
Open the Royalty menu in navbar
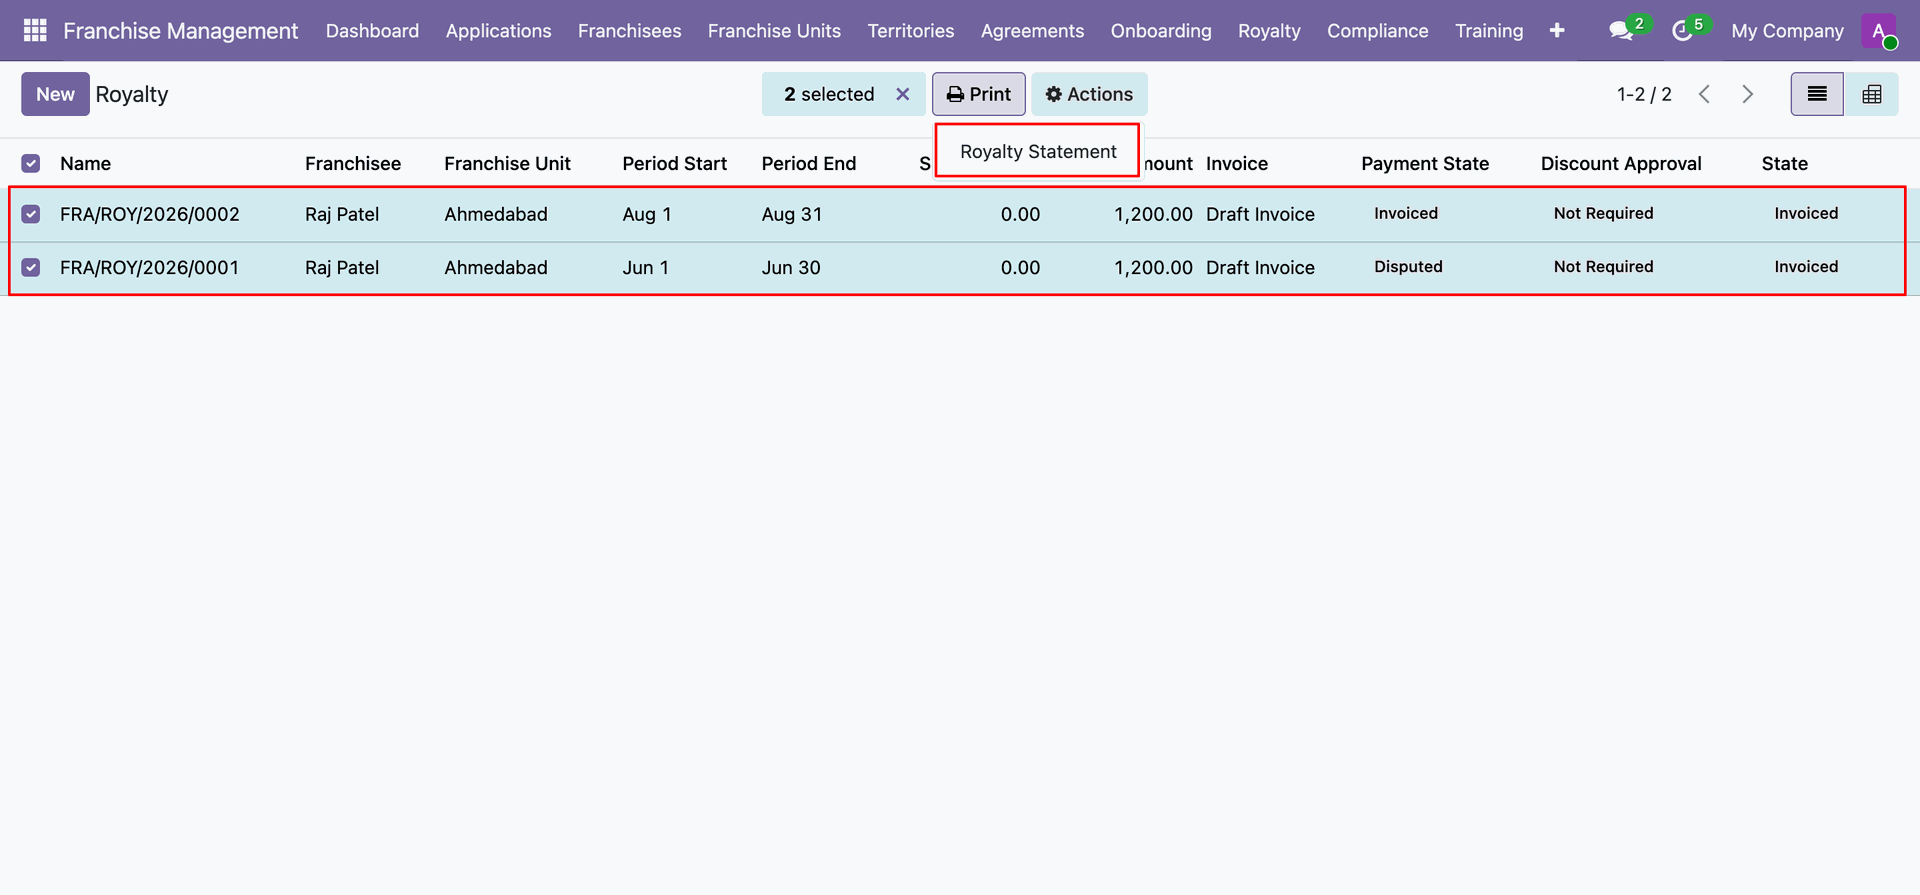(x=1269, y=31)
